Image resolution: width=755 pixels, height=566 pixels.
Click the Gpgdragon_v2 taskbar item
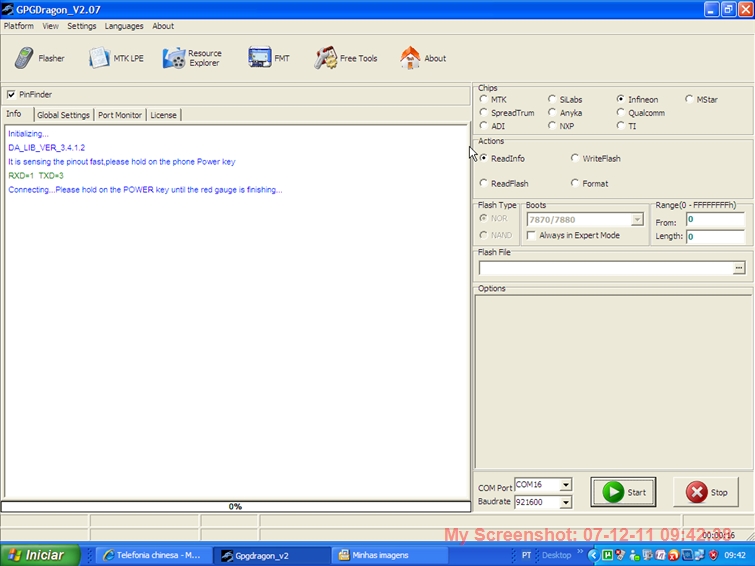pos(272,555)
